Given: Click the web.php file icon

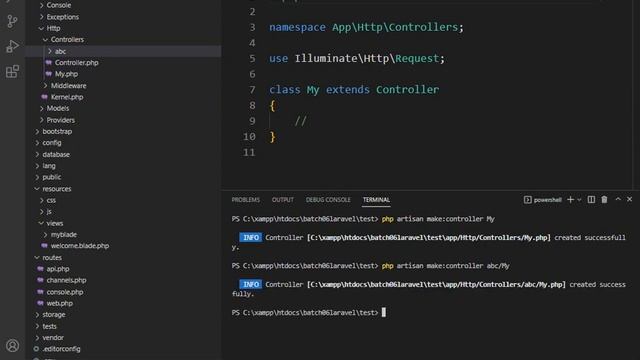Looking at the screenshot, I should pyautogui.click(x=40, y=303).
